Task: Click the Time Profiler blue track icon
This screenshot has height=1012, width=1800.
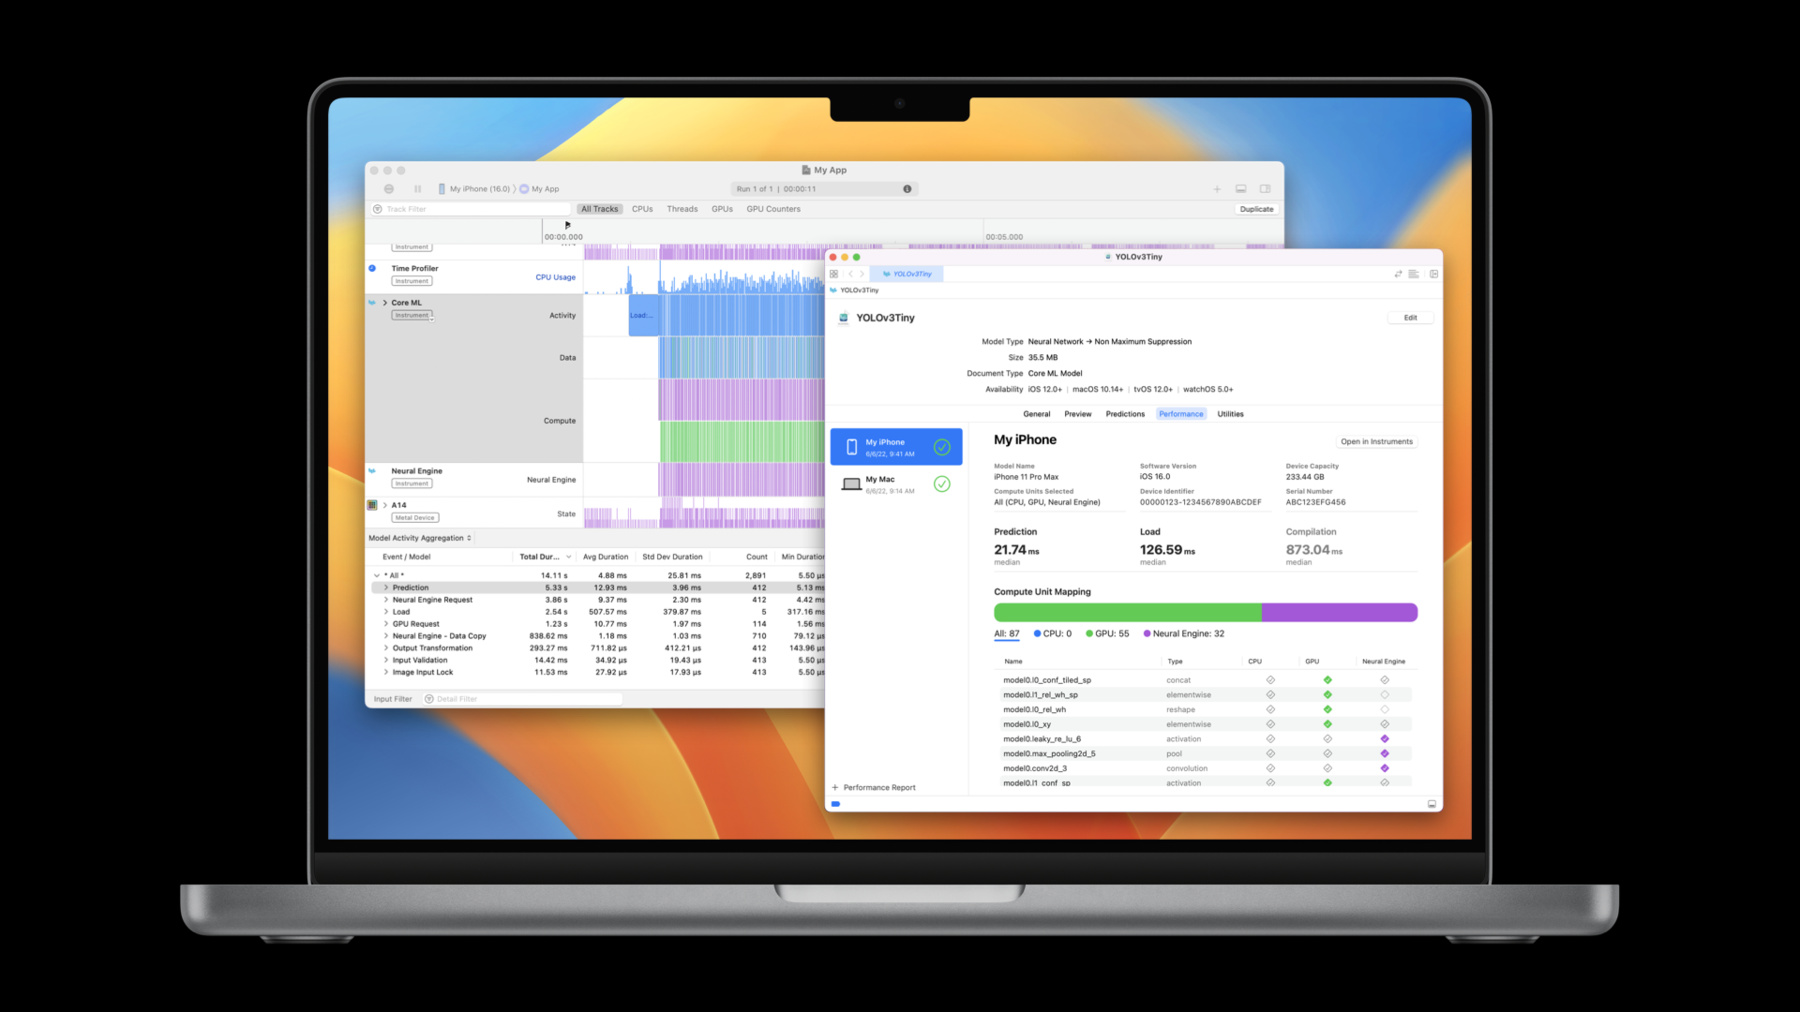Action: pyautogui.click(x=372, y=268)
